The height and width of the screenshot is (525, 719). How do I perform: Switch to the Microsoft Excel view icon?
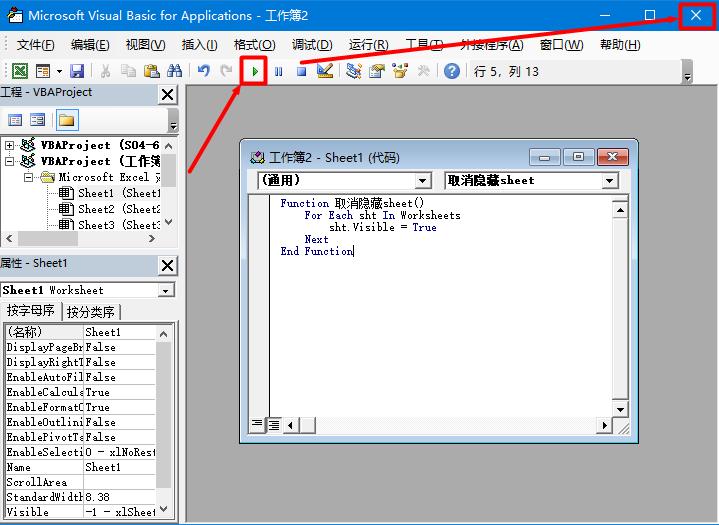[19, 71]
